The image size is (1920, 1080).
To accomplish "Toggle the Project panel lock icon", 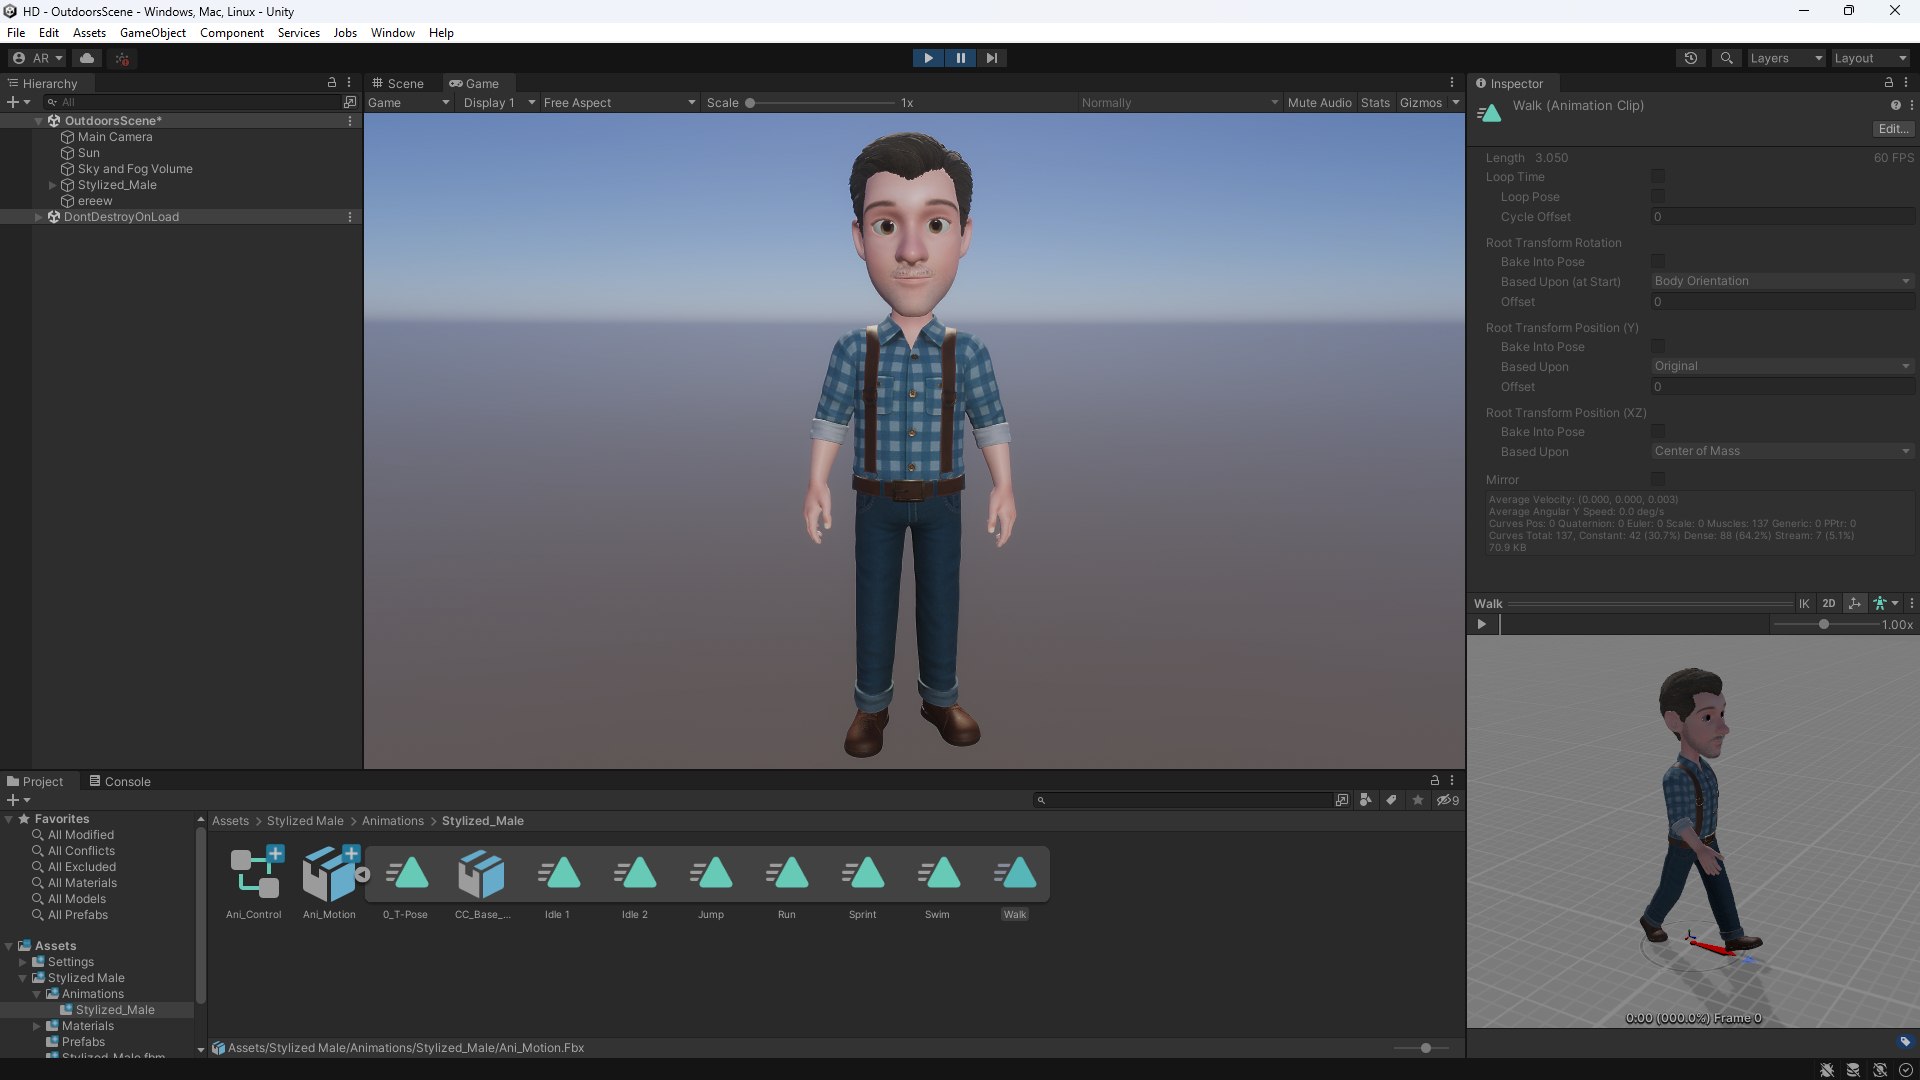I will tap(1434, 781).
